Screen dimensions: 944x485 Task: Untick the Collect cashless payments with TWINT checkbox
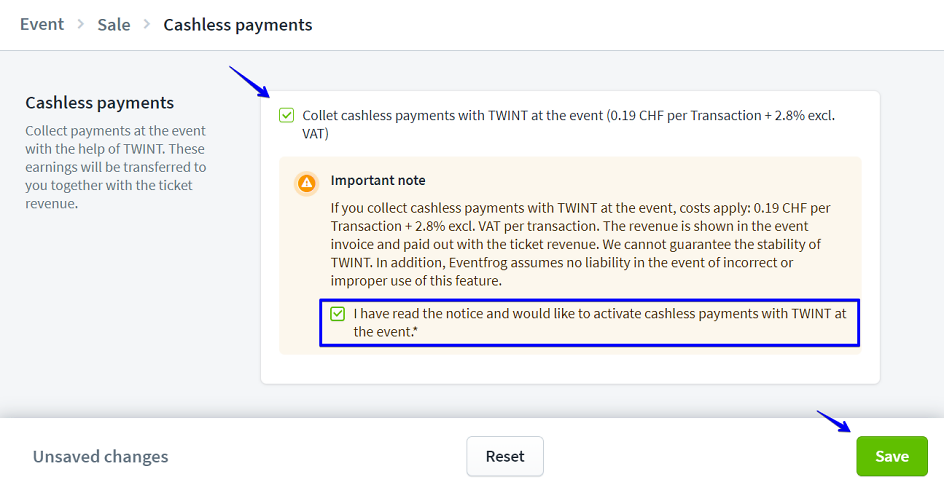point(288,116)
